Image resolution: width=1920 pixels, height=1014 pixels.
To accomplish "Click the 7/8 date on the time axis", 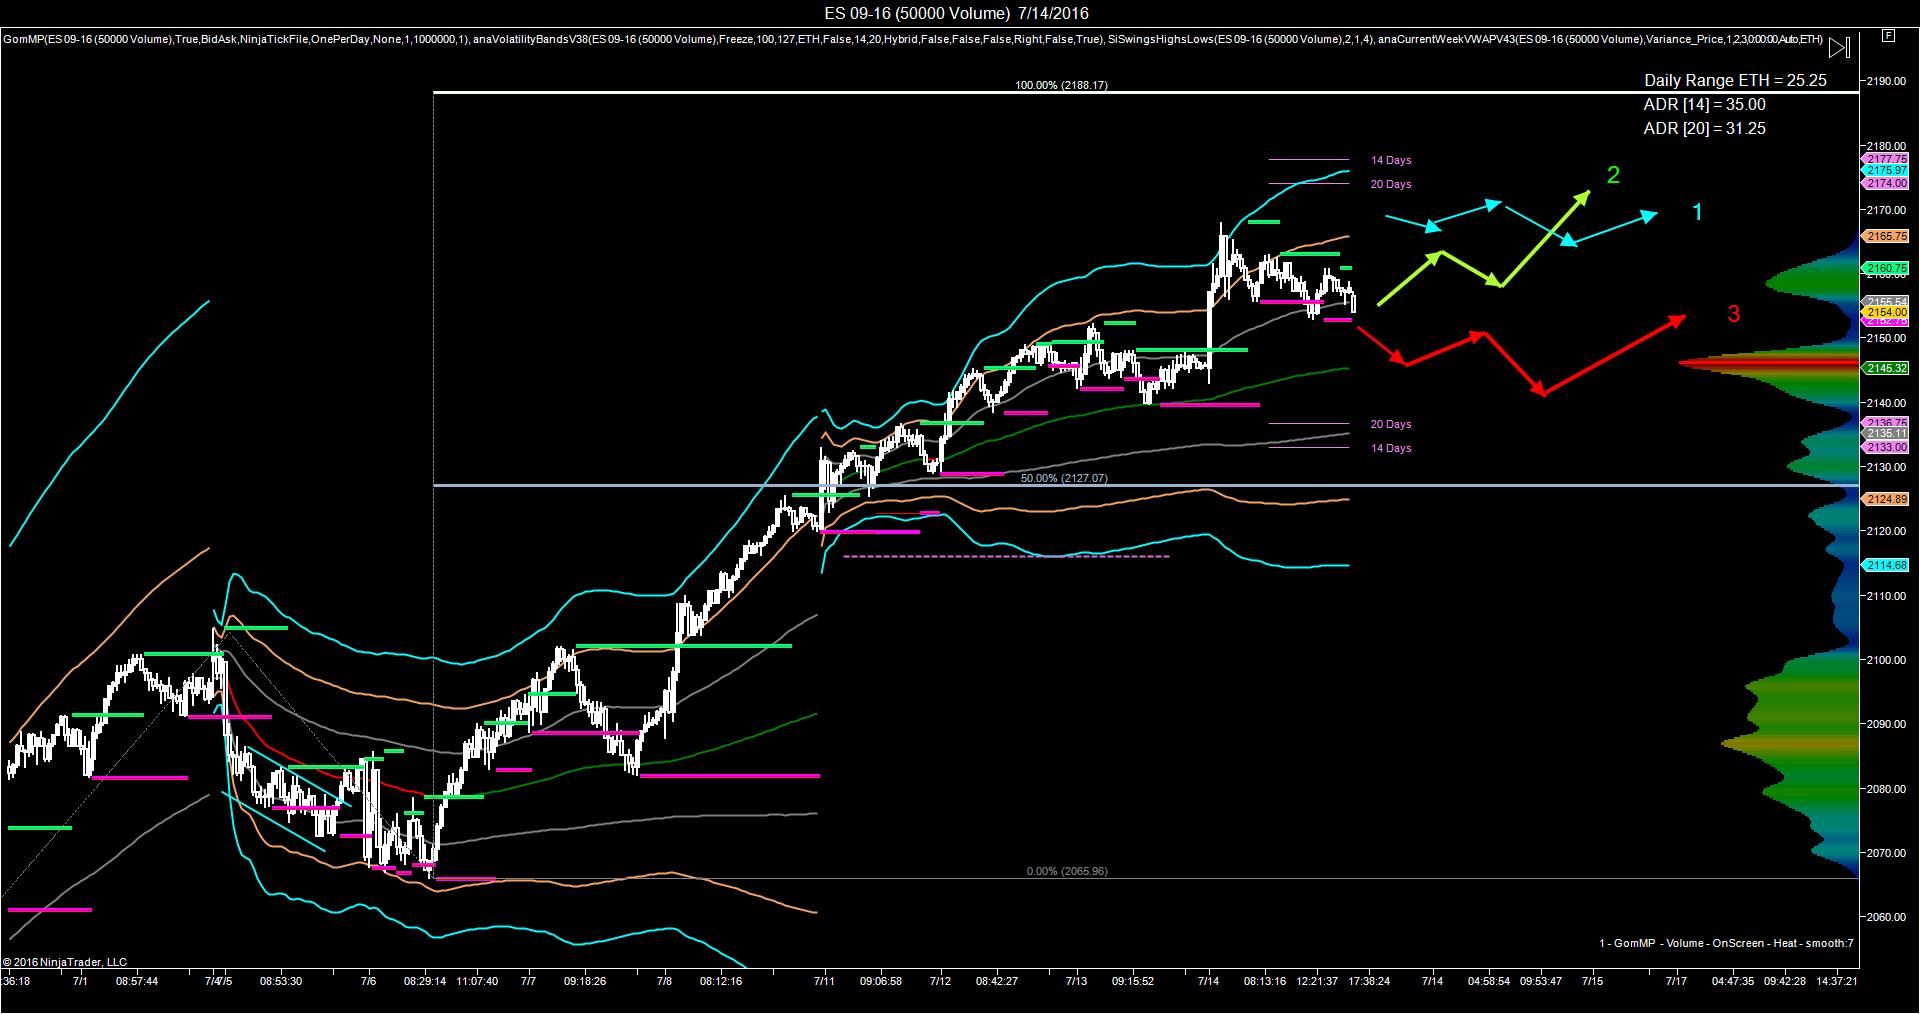I will [665, 981].
